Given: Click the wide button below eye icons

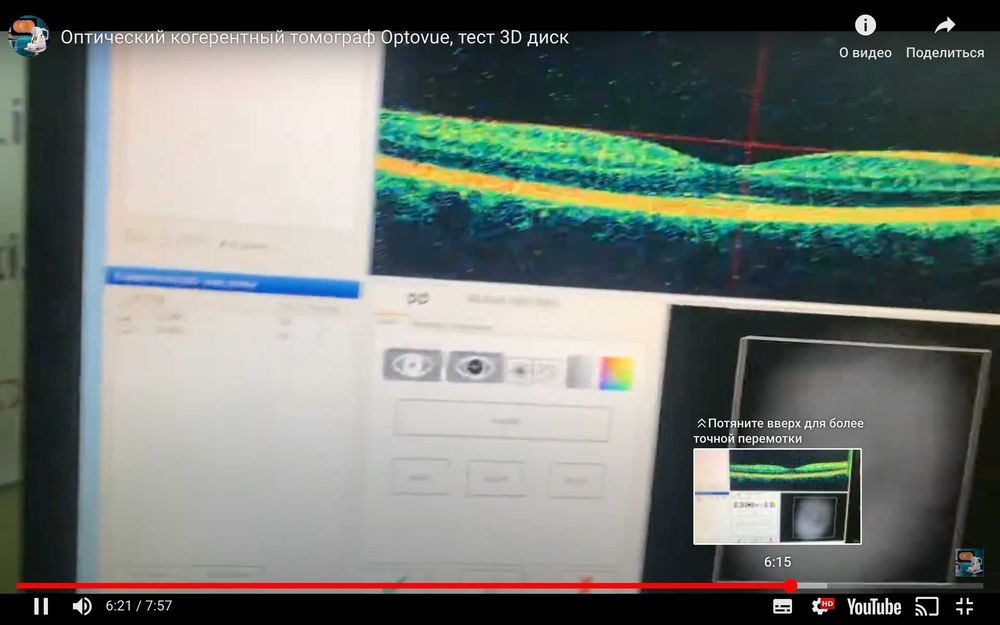Looking at the screenshot, I should [x=502, y=421].
